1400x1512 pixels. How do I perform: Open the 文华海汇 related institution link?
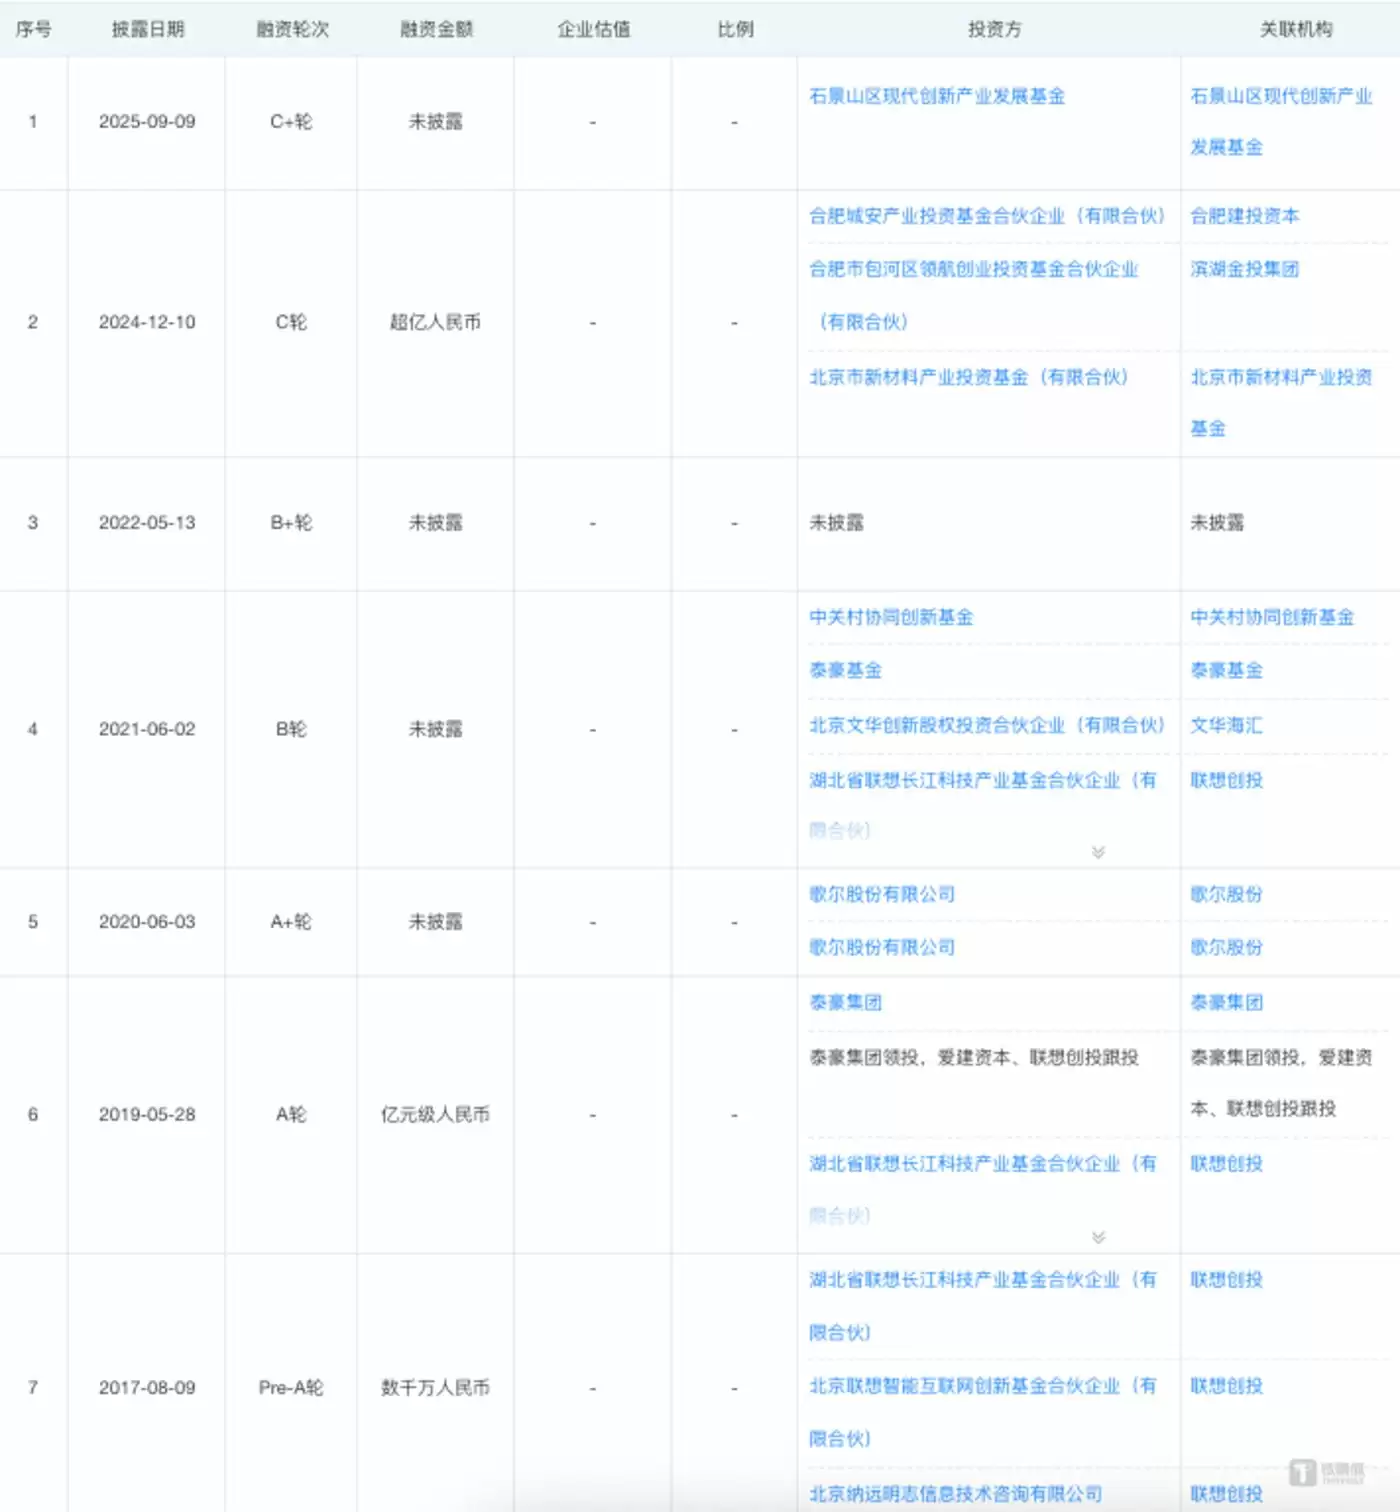(1226, 725)
